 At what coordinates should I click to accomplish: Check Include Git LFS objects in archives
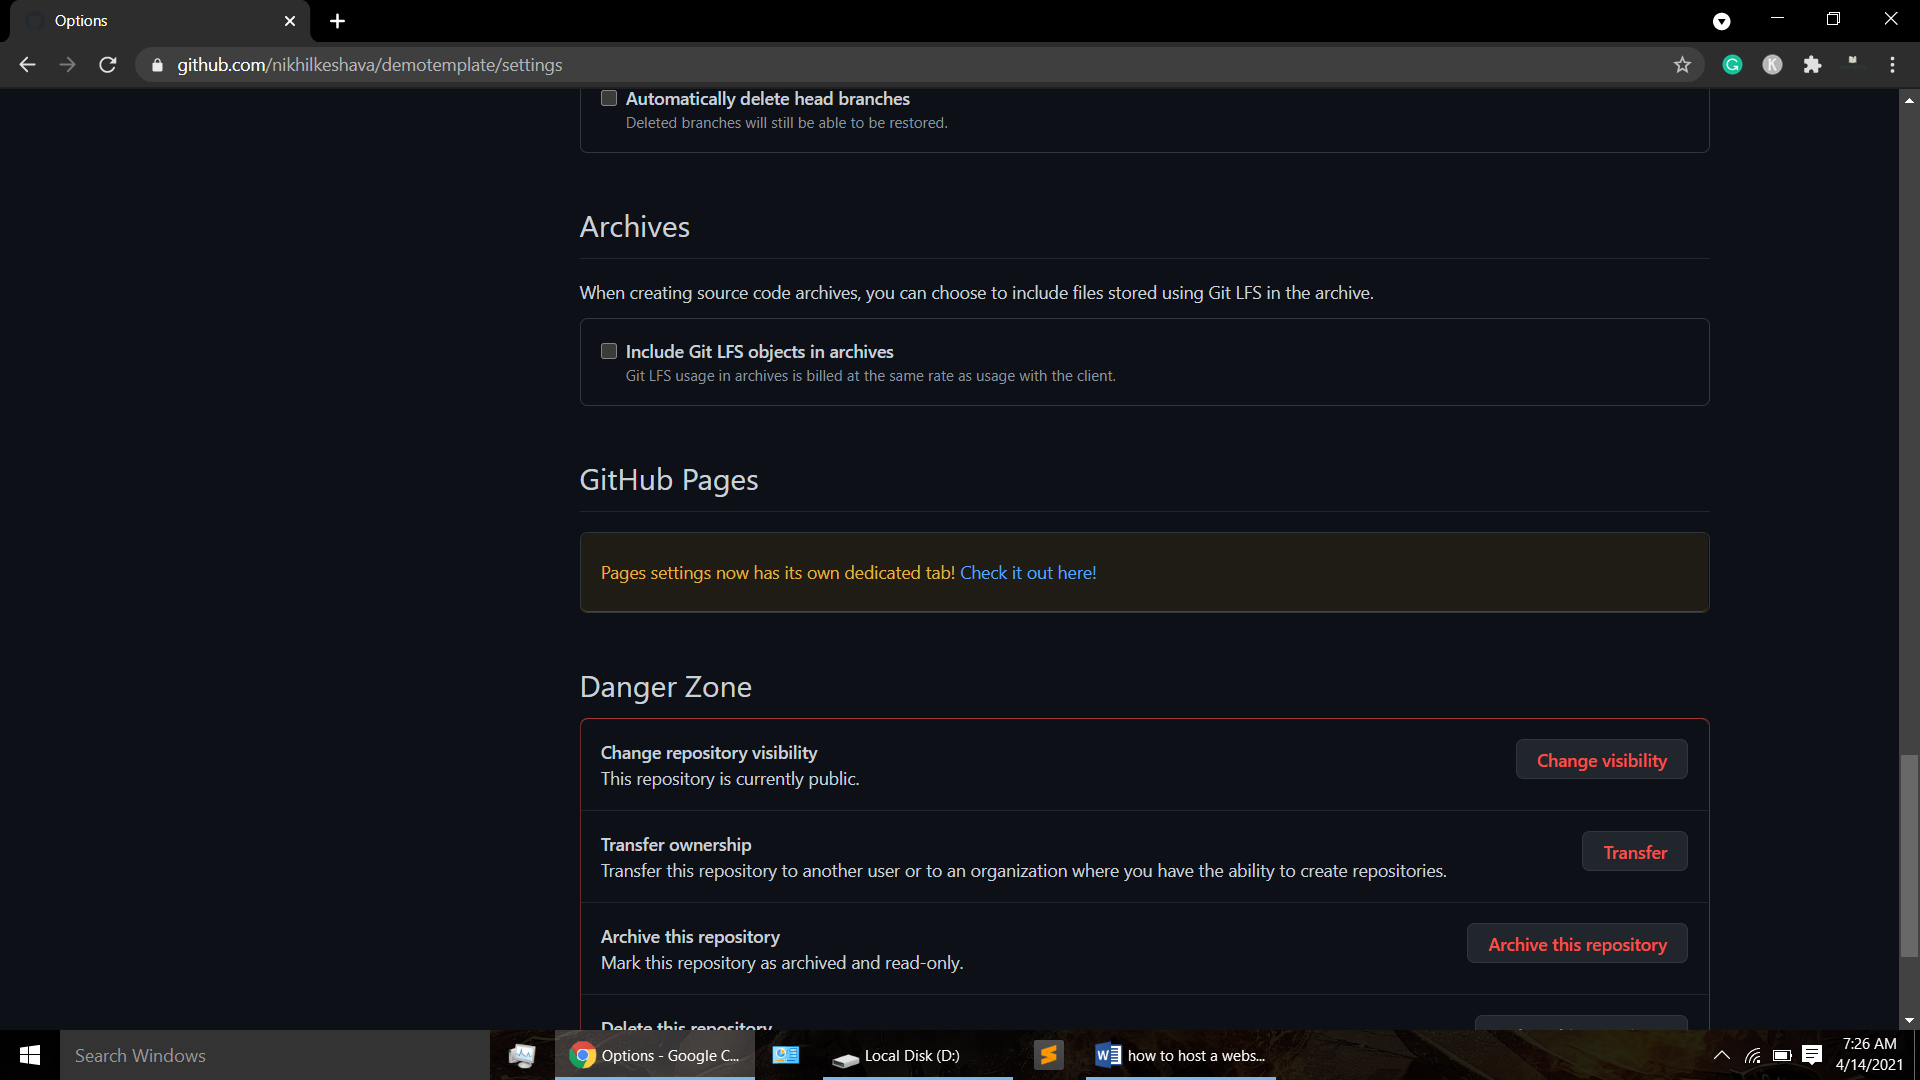pos(609,351)
